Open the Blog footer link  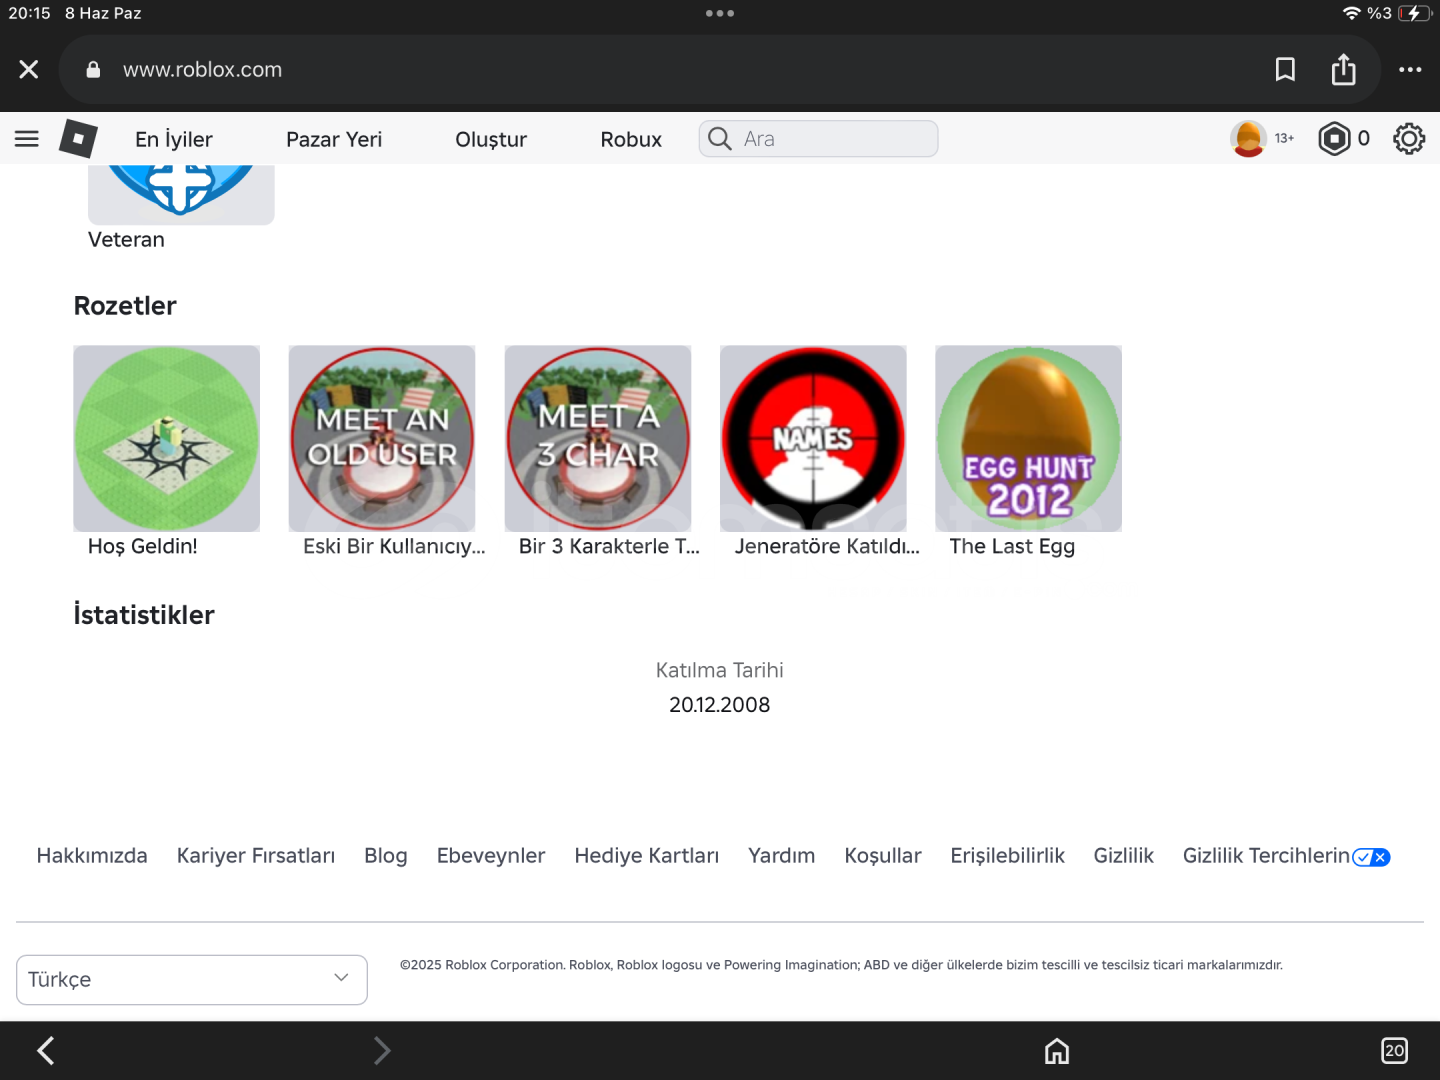(386, 856)
